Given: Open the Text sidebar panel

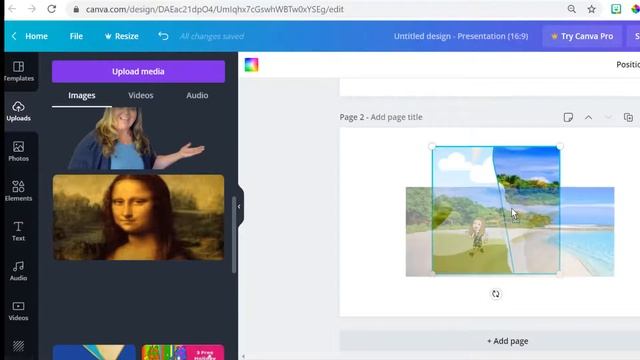Looking at the screenshot, I should pyautogui.click(x=18, y=231).
